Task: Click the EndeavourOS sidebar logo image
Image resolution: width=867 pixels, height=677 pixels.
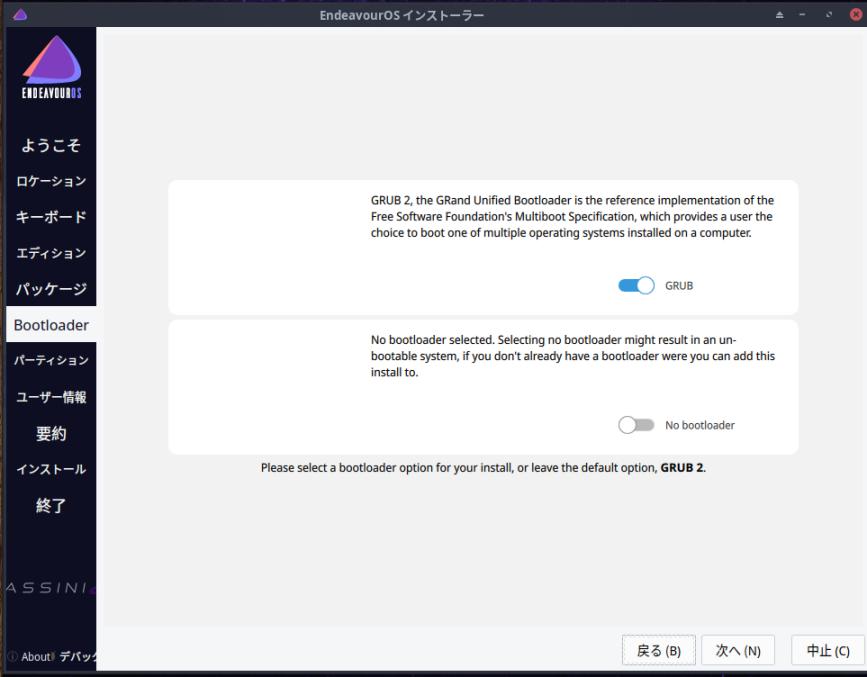Action: (51, 68)
